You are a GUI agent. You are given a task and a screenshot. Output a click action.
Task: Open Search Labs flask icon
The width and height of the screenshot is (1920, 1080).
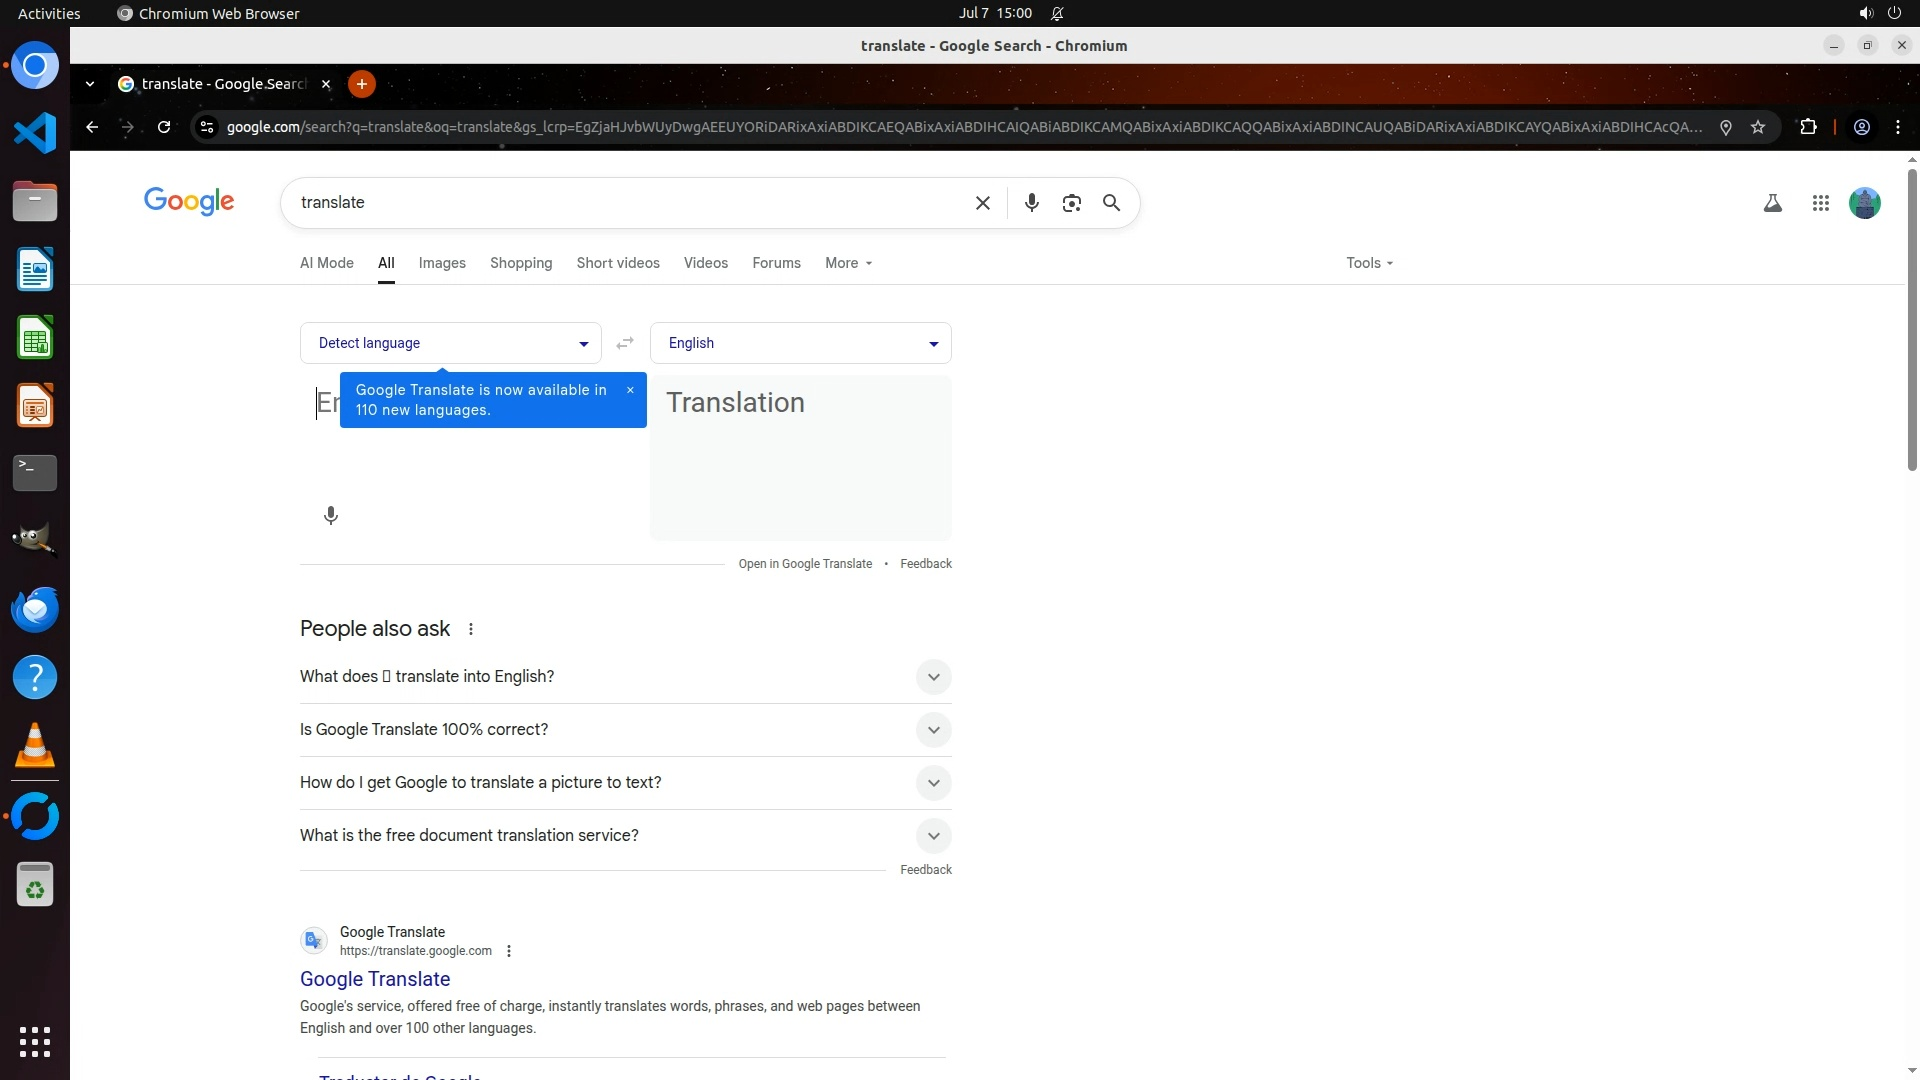click(1772, 203)
